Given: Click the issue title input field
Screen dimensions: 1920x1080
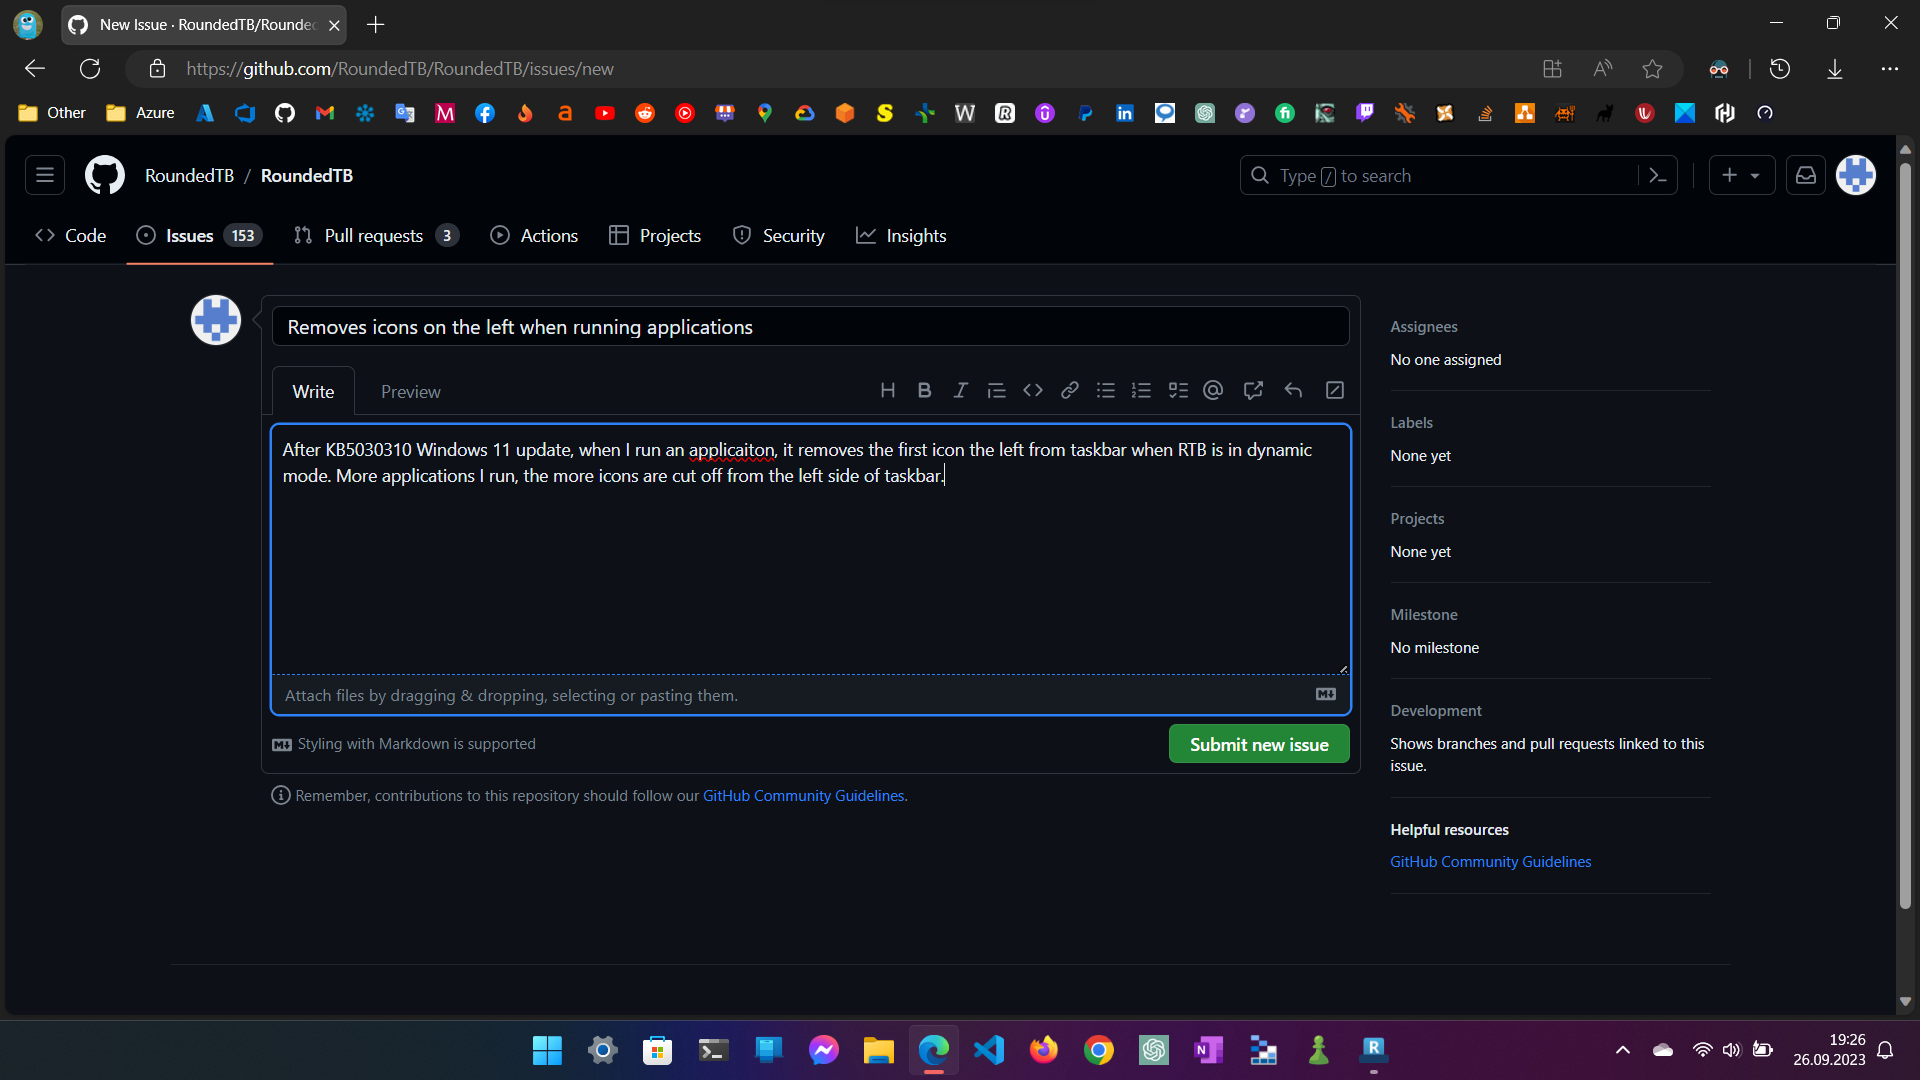Looking at the screenshot, I should (x=810, y=326).
